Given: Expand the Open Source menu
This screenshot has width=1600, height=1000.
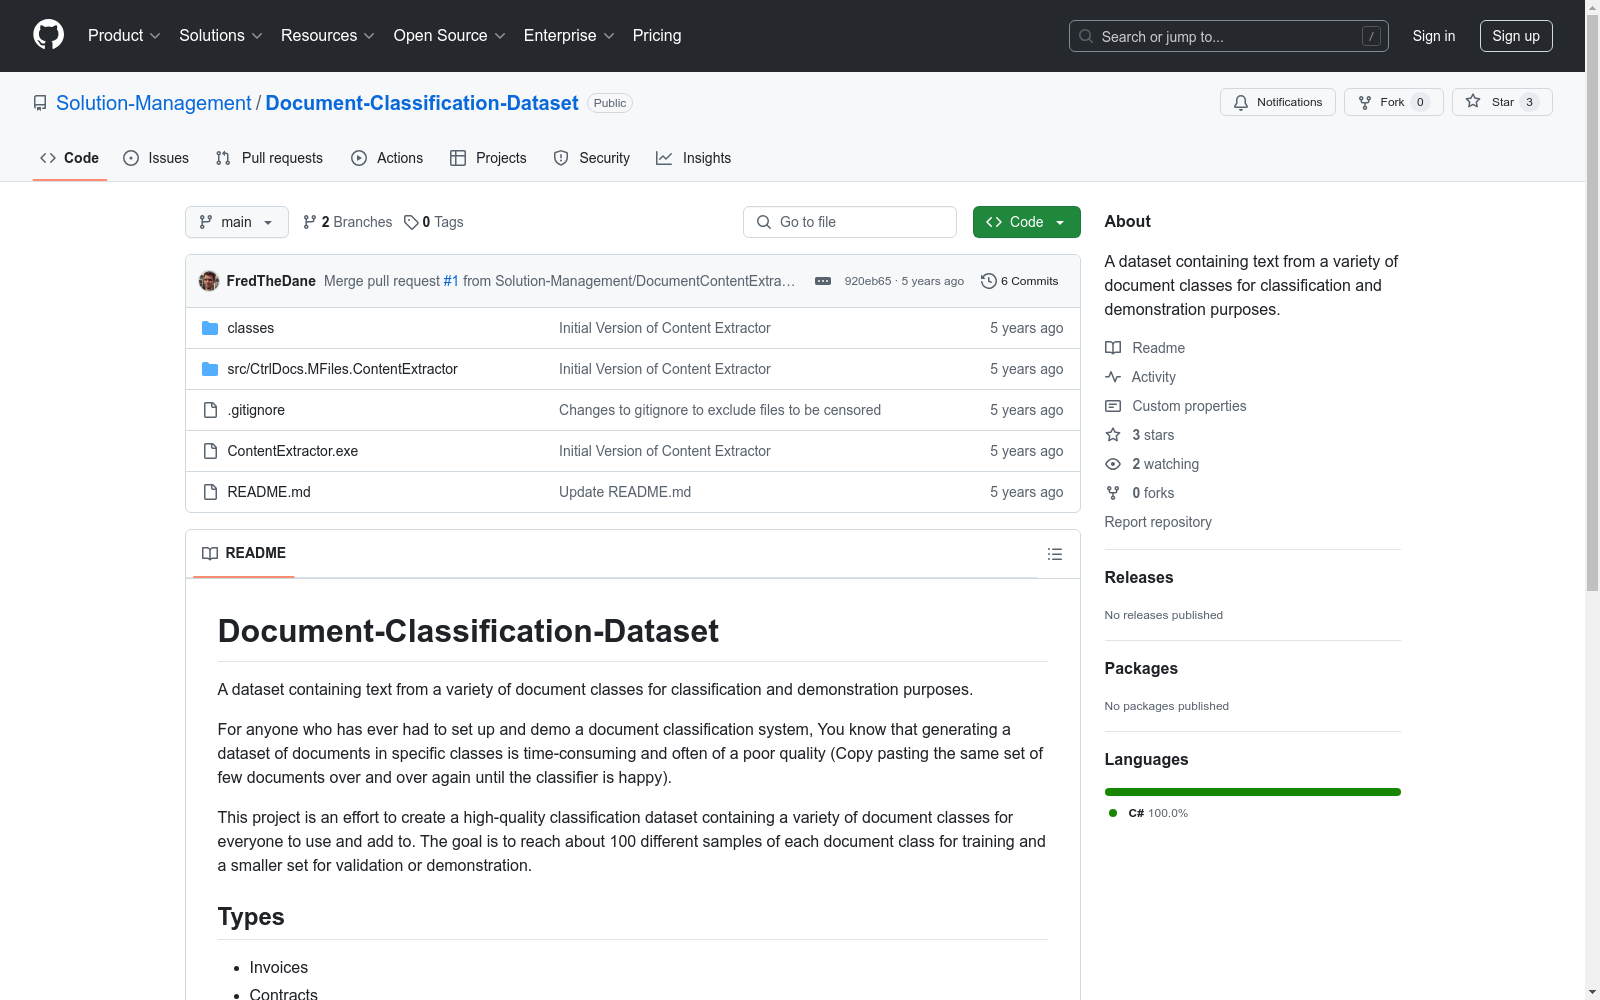Looking at the screenshot, I should (x=450, y=36).
